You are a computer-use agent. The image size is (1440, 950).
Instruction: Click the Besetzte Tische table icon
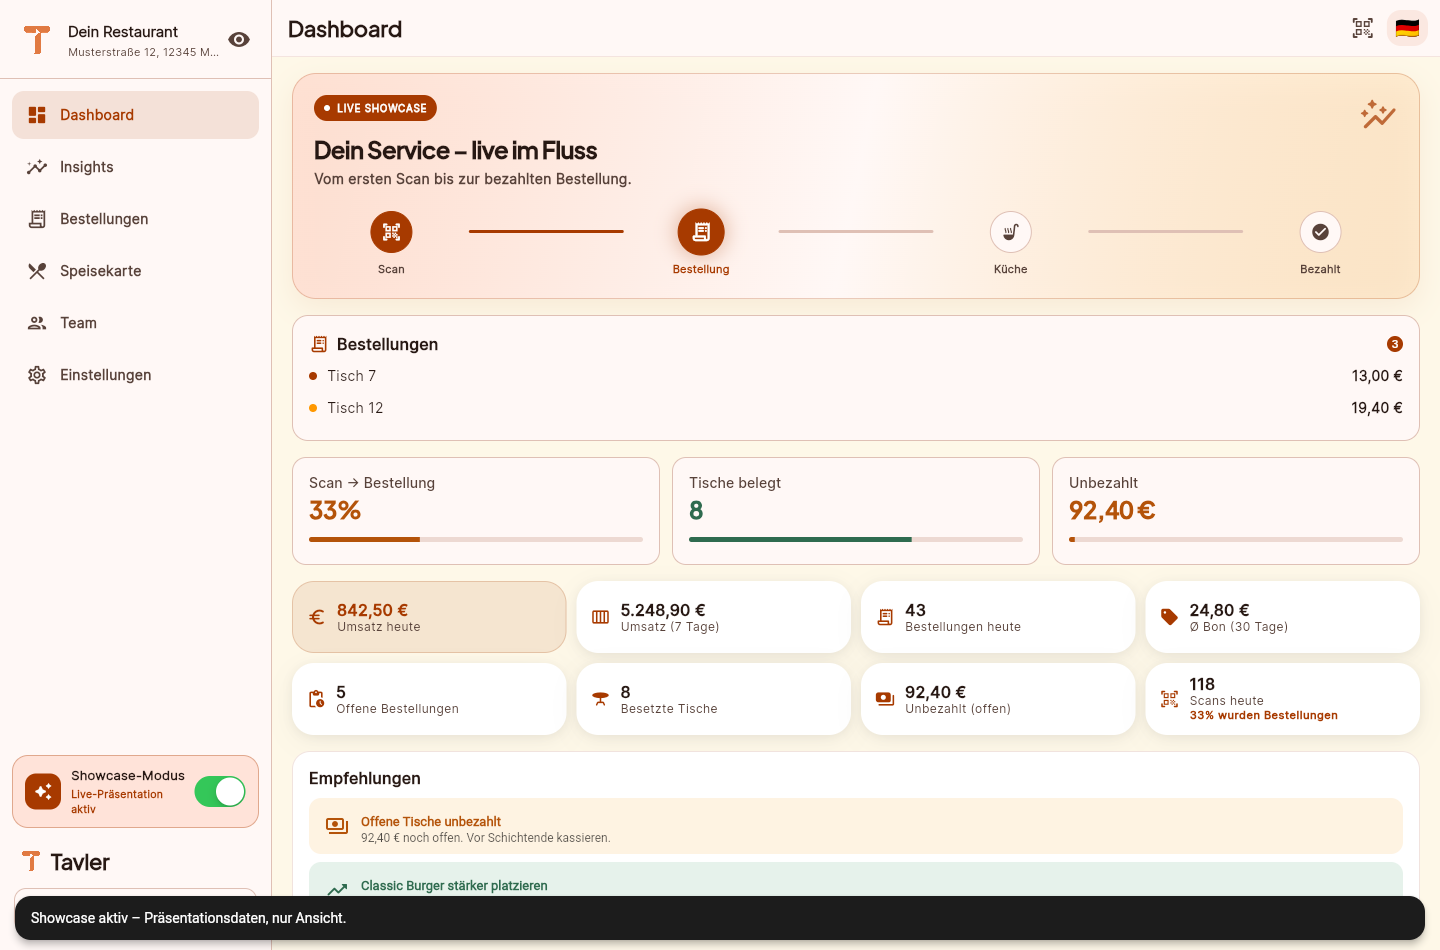point(600,699)
